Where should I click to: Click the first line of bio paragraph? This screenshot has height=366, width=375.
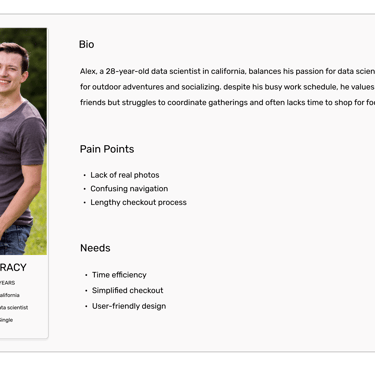[227, 71]
